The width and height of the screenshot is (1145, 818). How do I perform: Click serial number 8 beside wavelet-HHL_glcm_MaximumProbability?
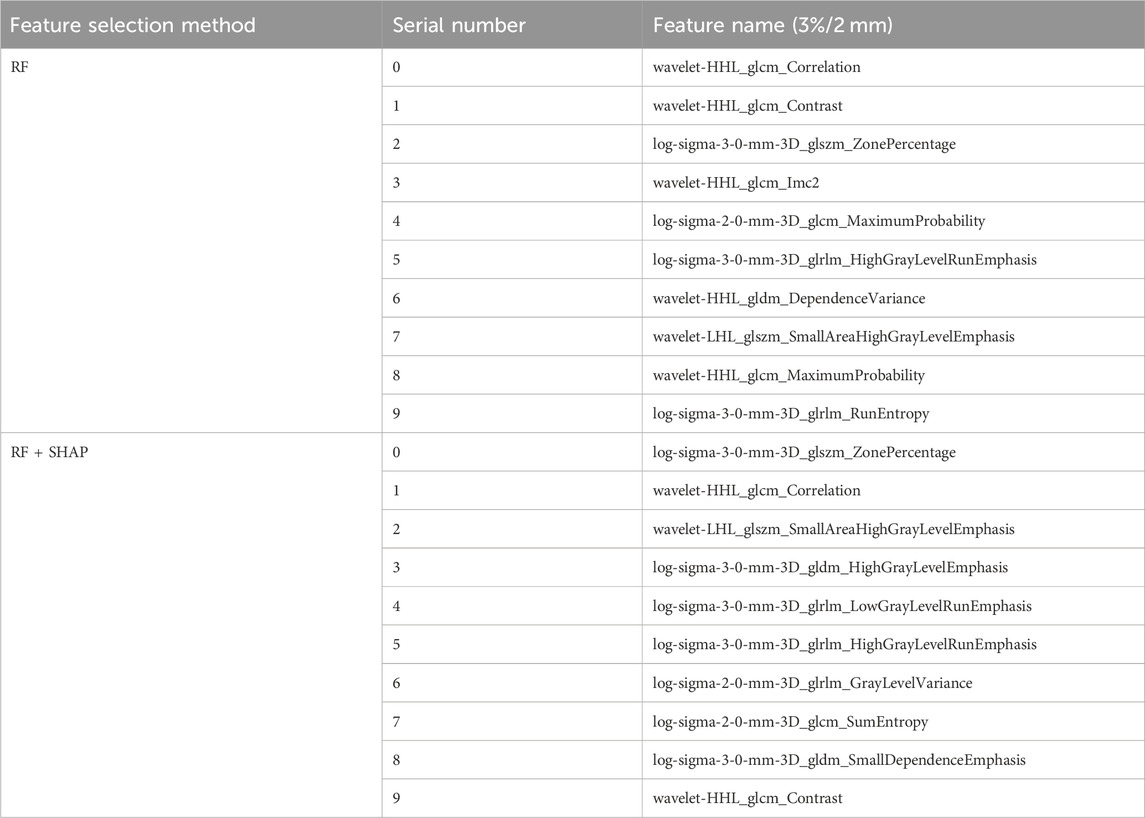click(397, 375)
